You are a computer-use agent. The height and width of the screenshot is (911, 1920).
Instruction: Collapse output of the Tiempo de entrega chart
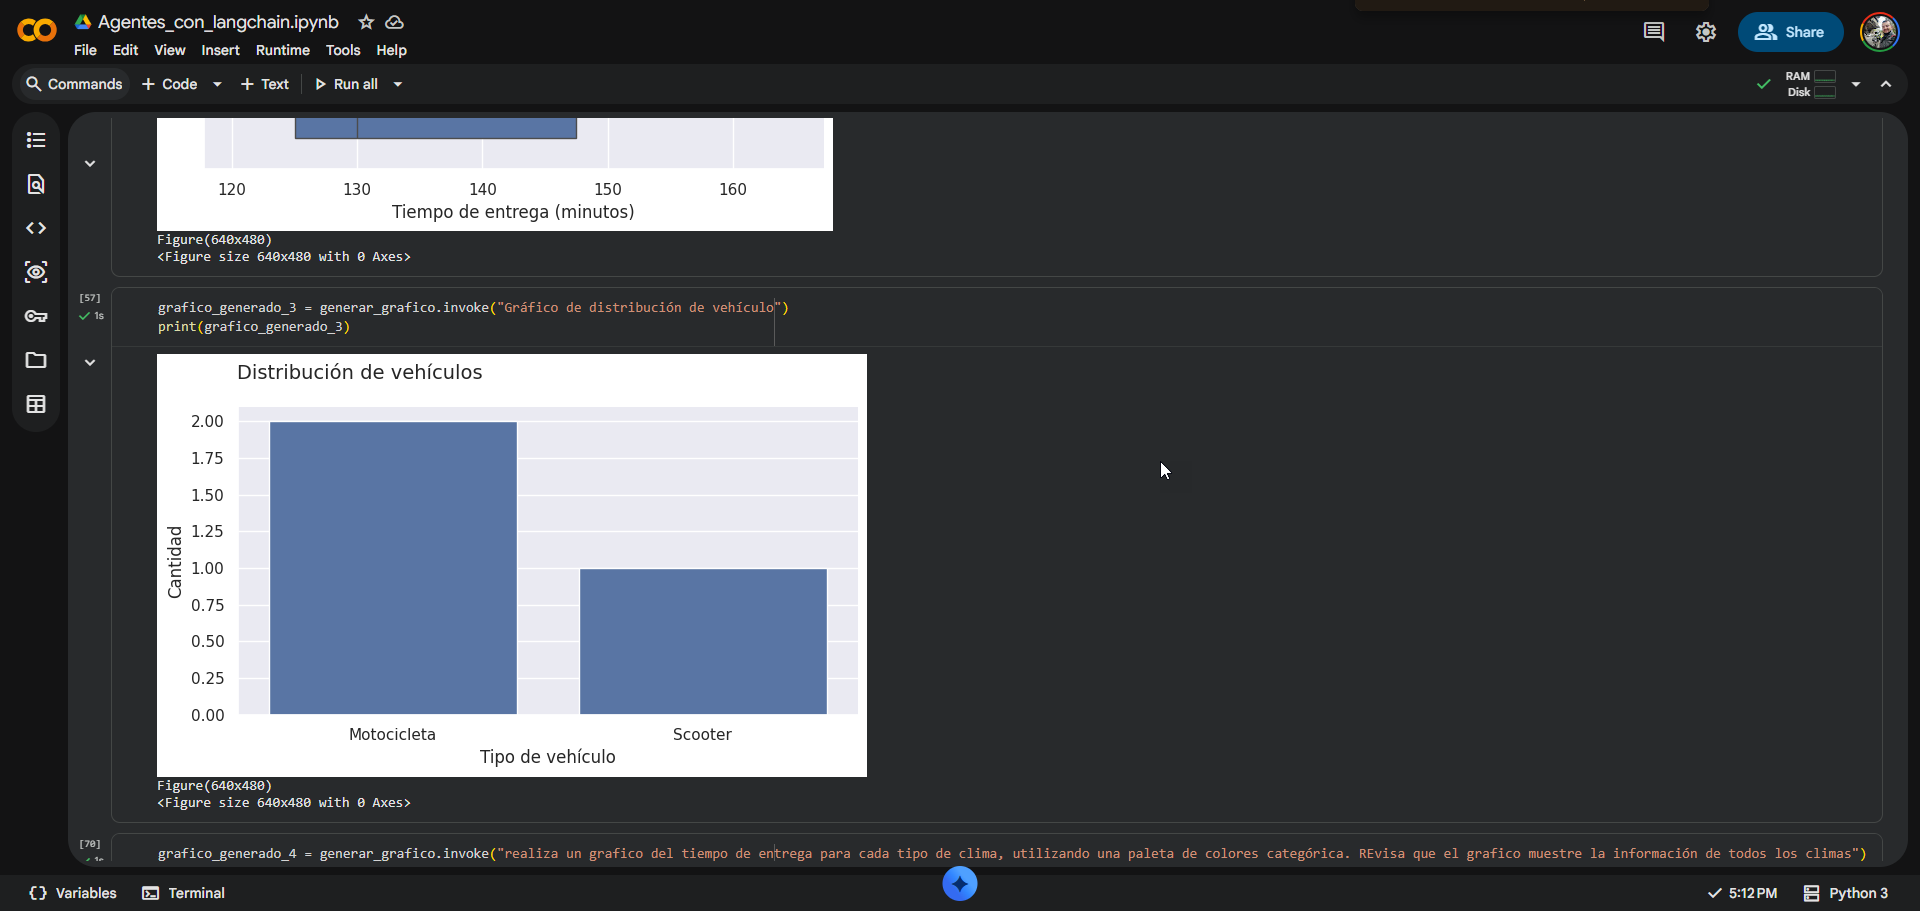[90, 163]
